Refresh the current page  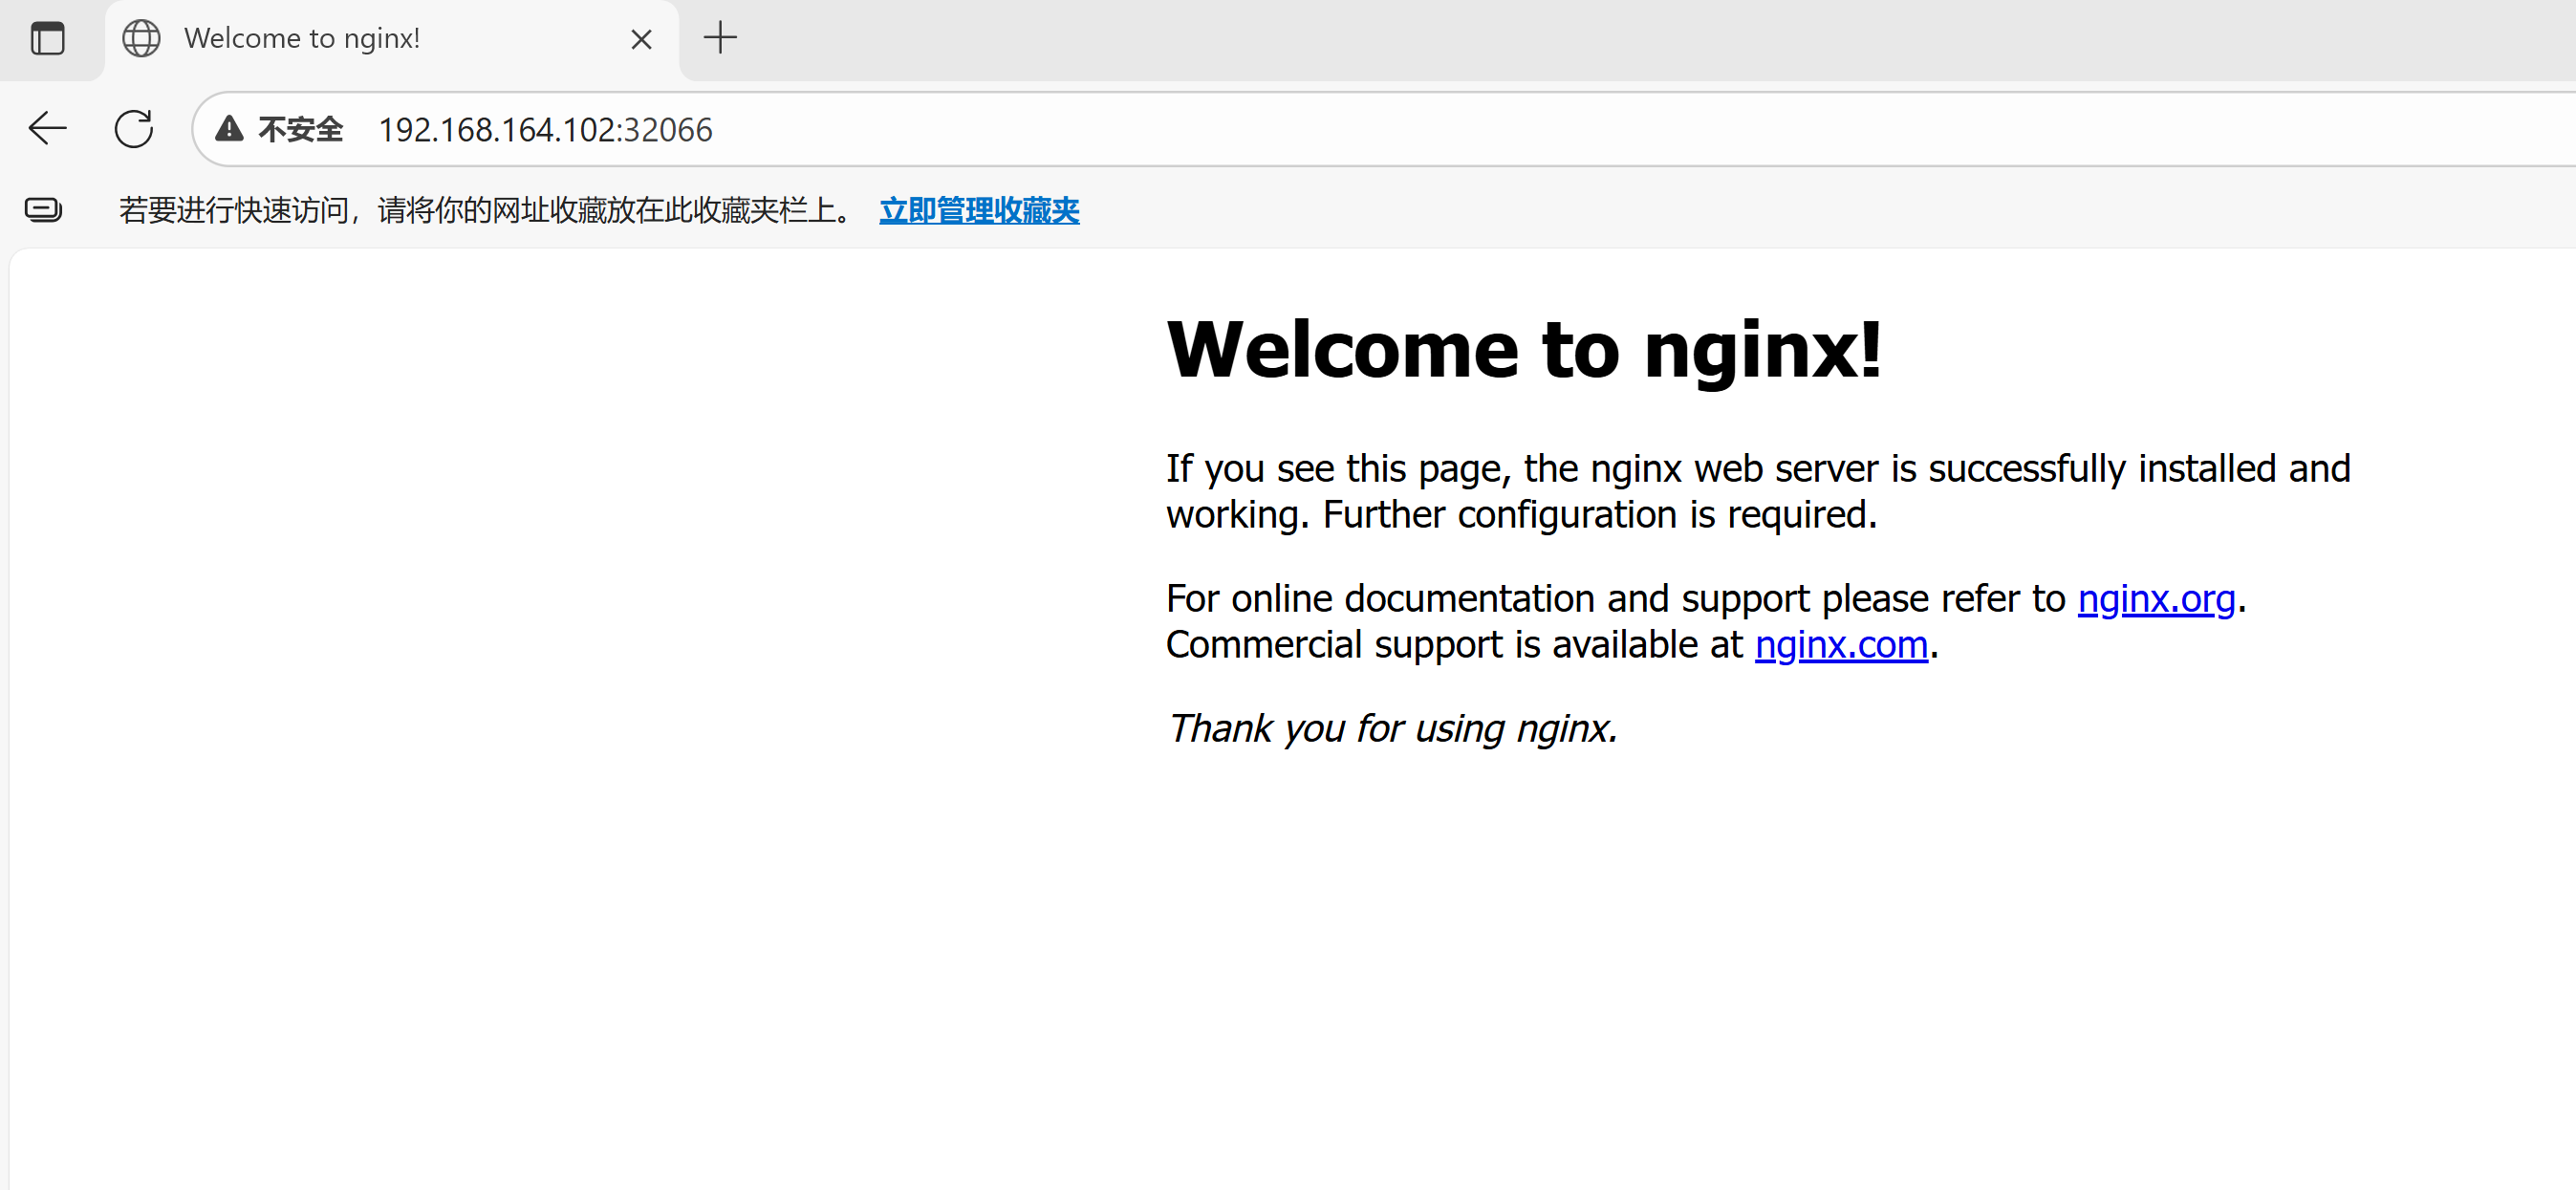[x=133, y=129]
